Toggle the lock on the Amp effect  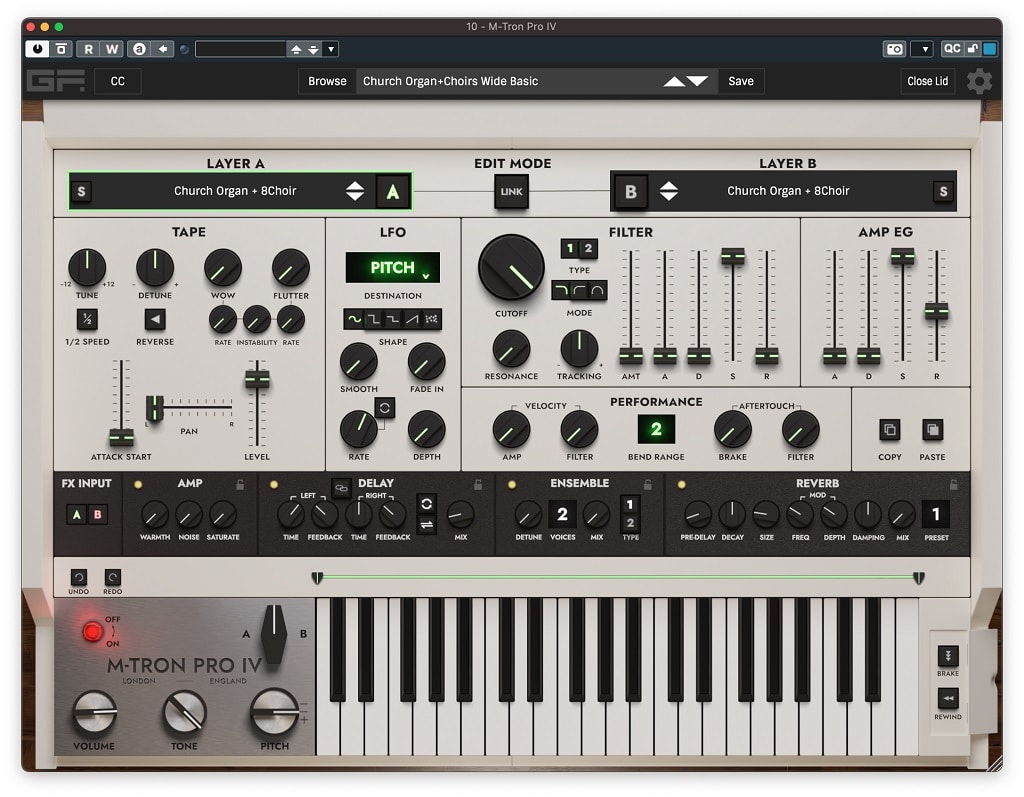tap(240, 485)
